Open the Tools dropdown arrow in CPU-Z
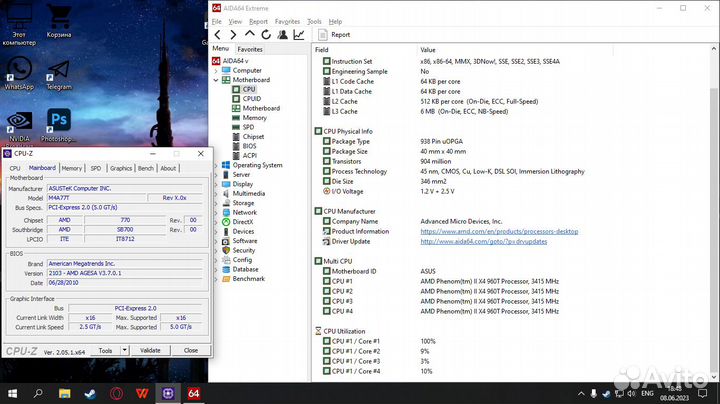 click(x=124, y=351)
